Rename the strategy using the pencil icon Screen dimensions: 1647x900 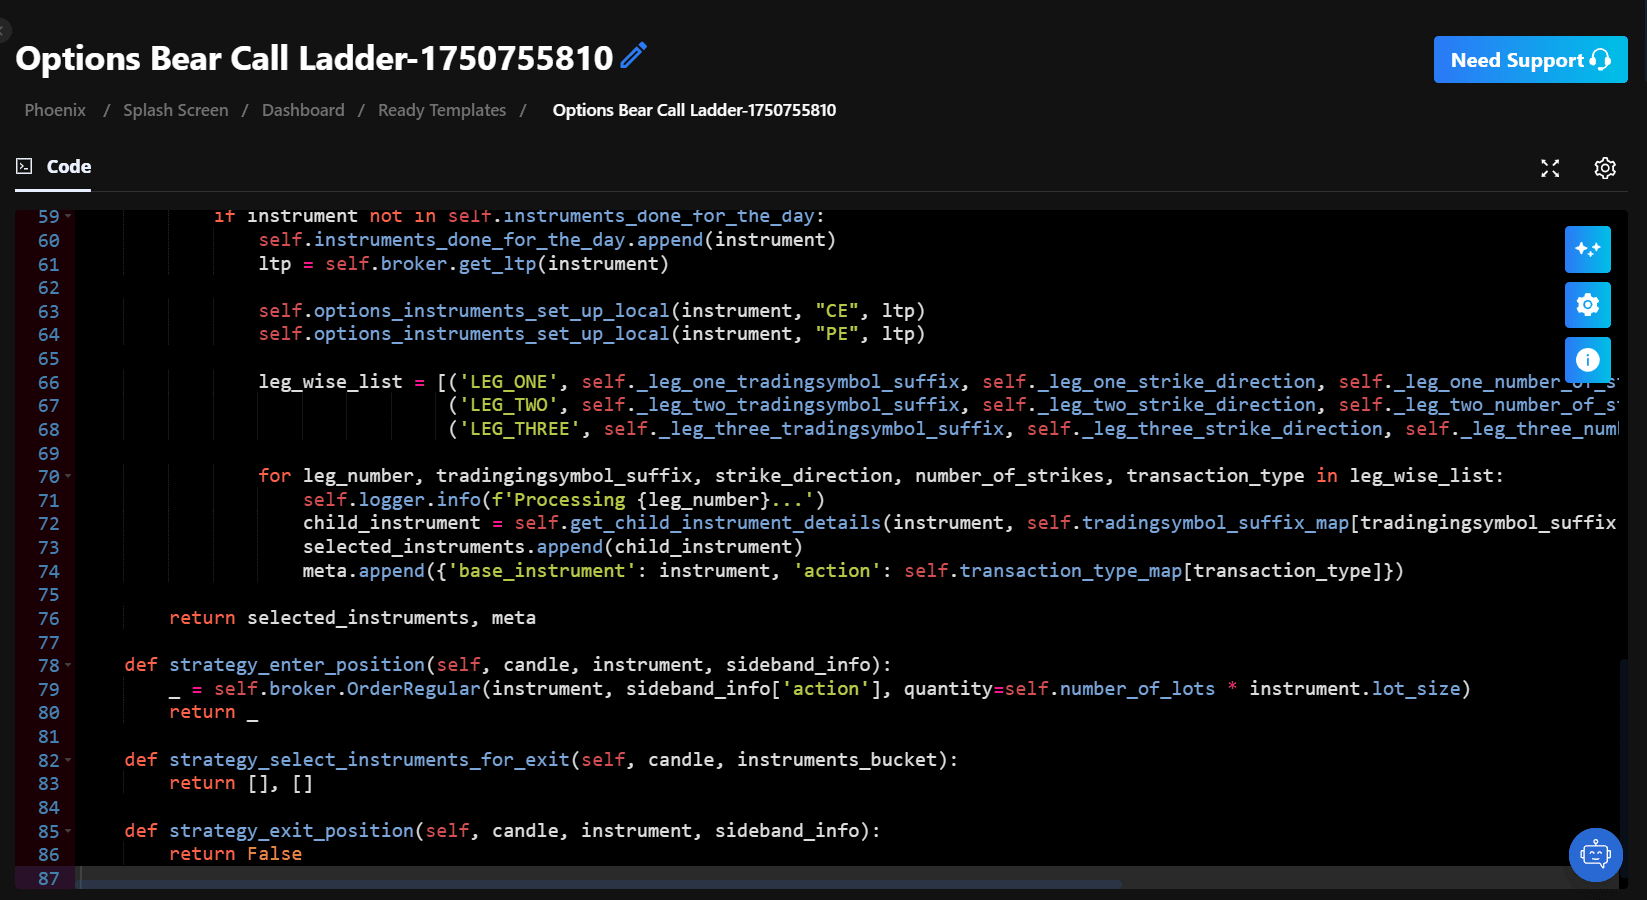[633, 57]
